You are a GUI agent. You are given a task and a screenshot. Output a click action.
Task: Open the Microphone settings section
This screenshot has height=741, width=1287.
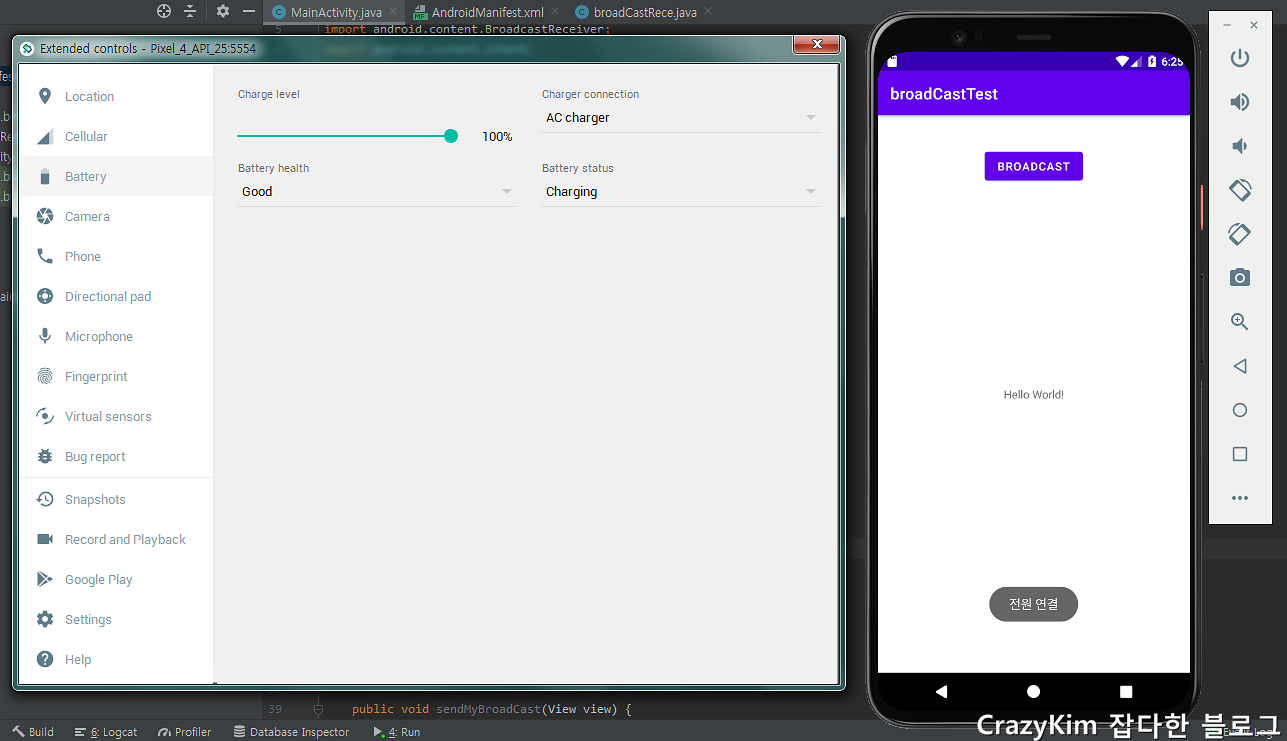pyautogui.click(x=116, y=337)
